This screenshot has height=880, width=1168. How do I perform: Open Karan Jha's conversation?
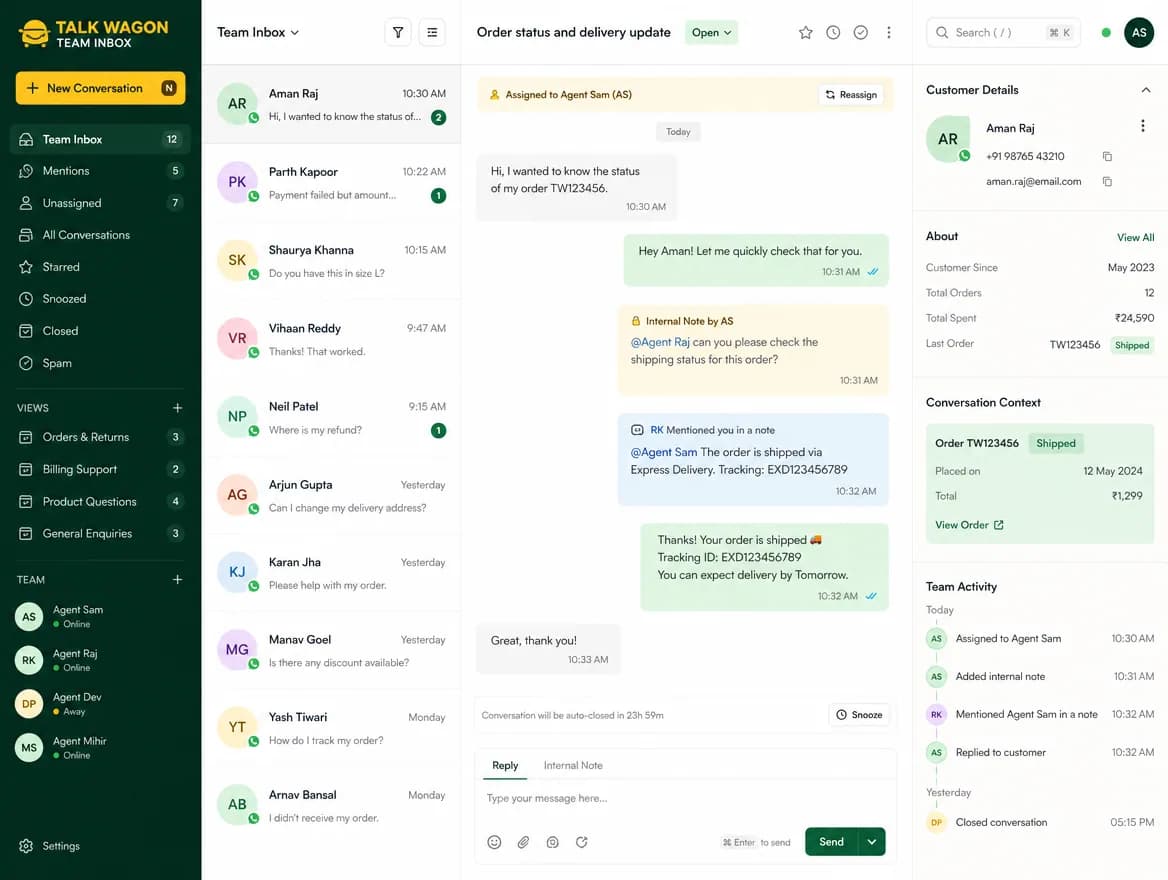[x=331, y=574]
